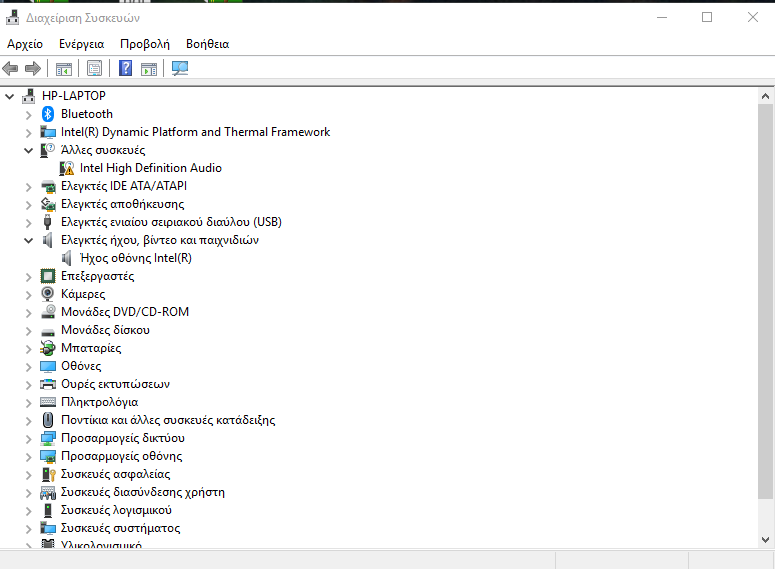Collapse the Άλλες συσκευές category
This screenshot has height=569, width=775.
[28, 150]
